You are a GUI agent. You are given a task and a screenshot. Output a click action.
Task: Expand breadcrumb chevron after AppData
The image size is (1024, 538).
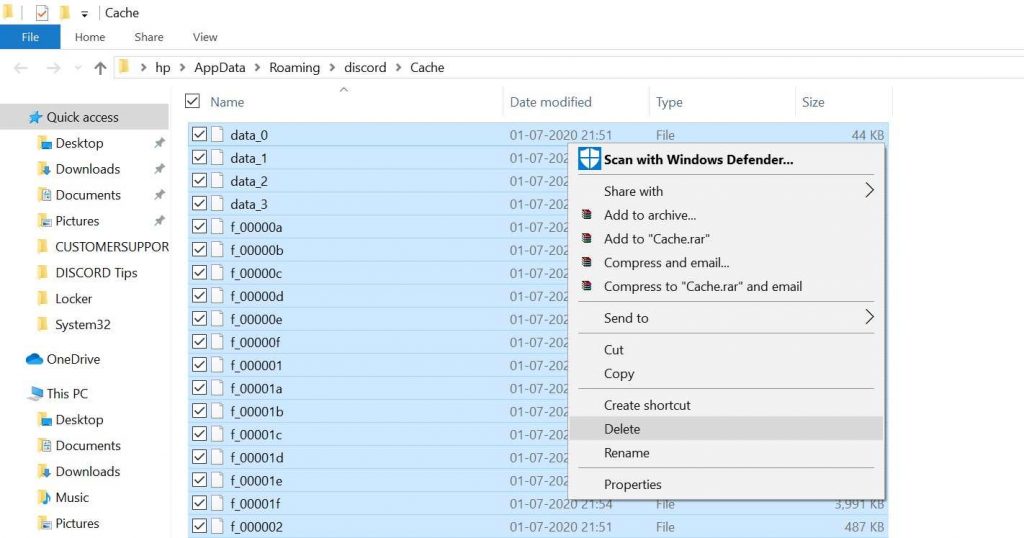coord(257,68)
